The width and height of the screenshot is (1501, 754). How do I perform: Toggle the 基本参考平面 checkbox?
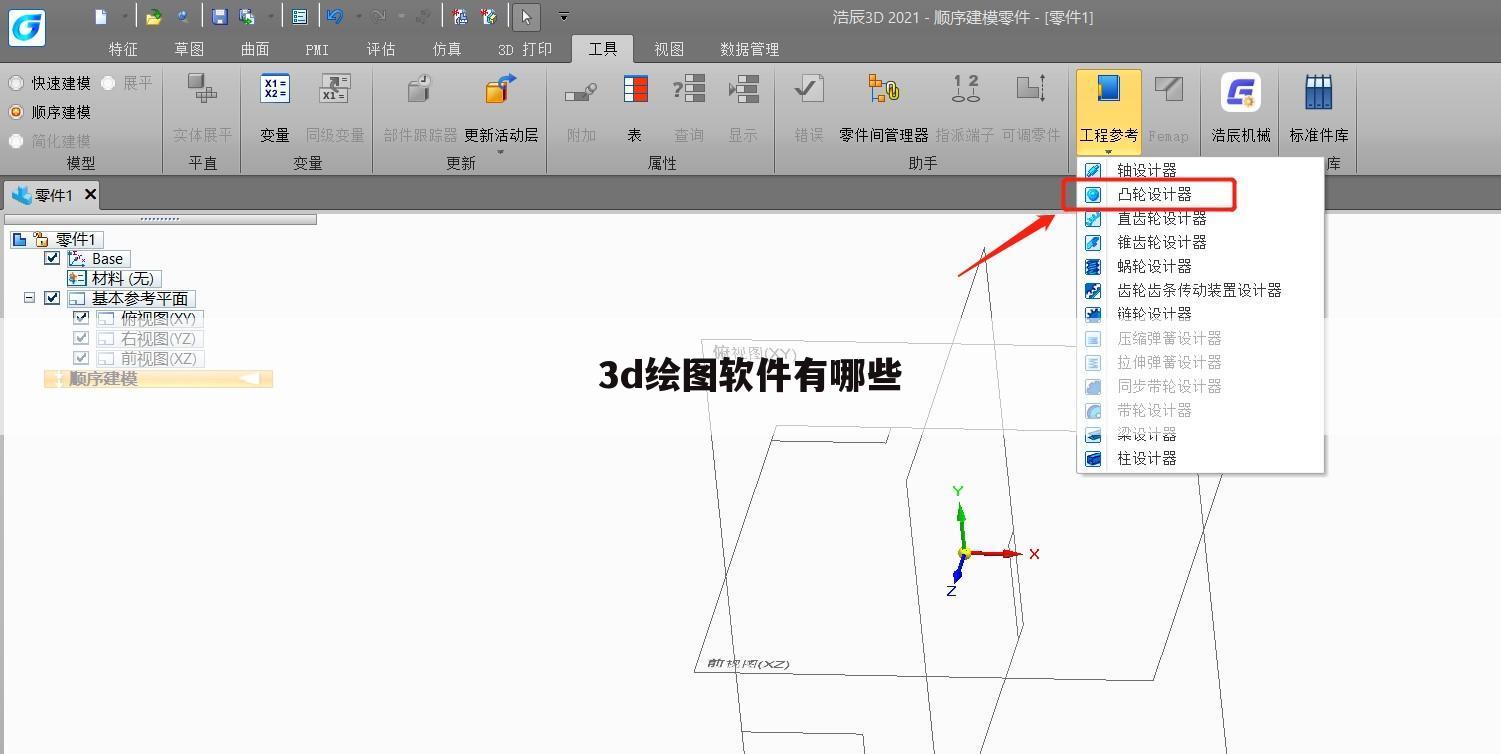[x=52, y=298]
